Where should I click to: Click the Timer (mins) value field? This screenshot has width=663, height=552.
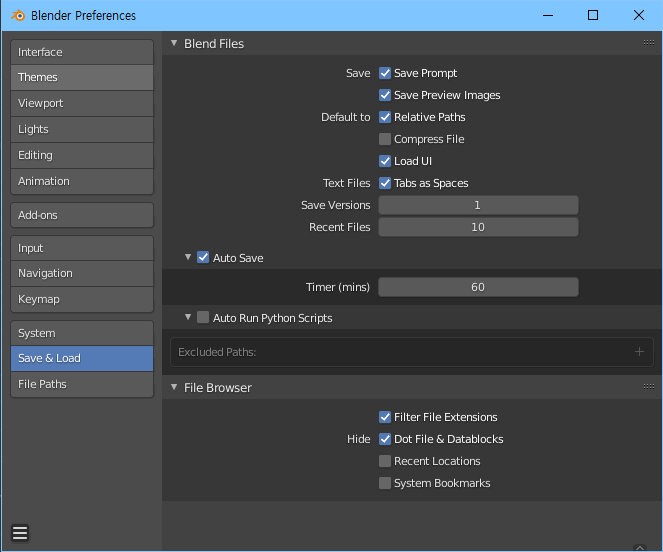point(478,287)
